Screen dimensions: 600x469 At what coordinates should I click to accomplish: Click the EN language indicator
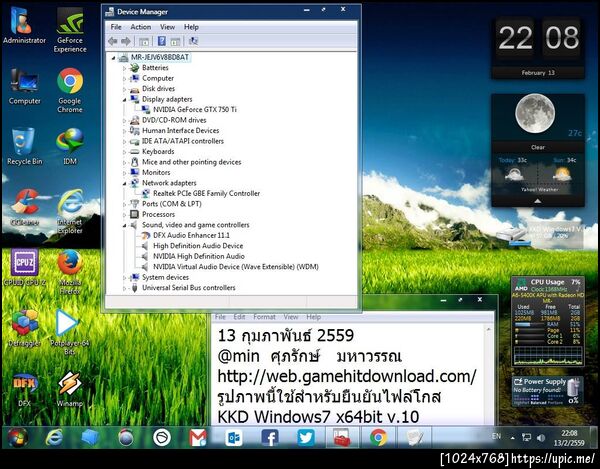[x=496, y=436]
